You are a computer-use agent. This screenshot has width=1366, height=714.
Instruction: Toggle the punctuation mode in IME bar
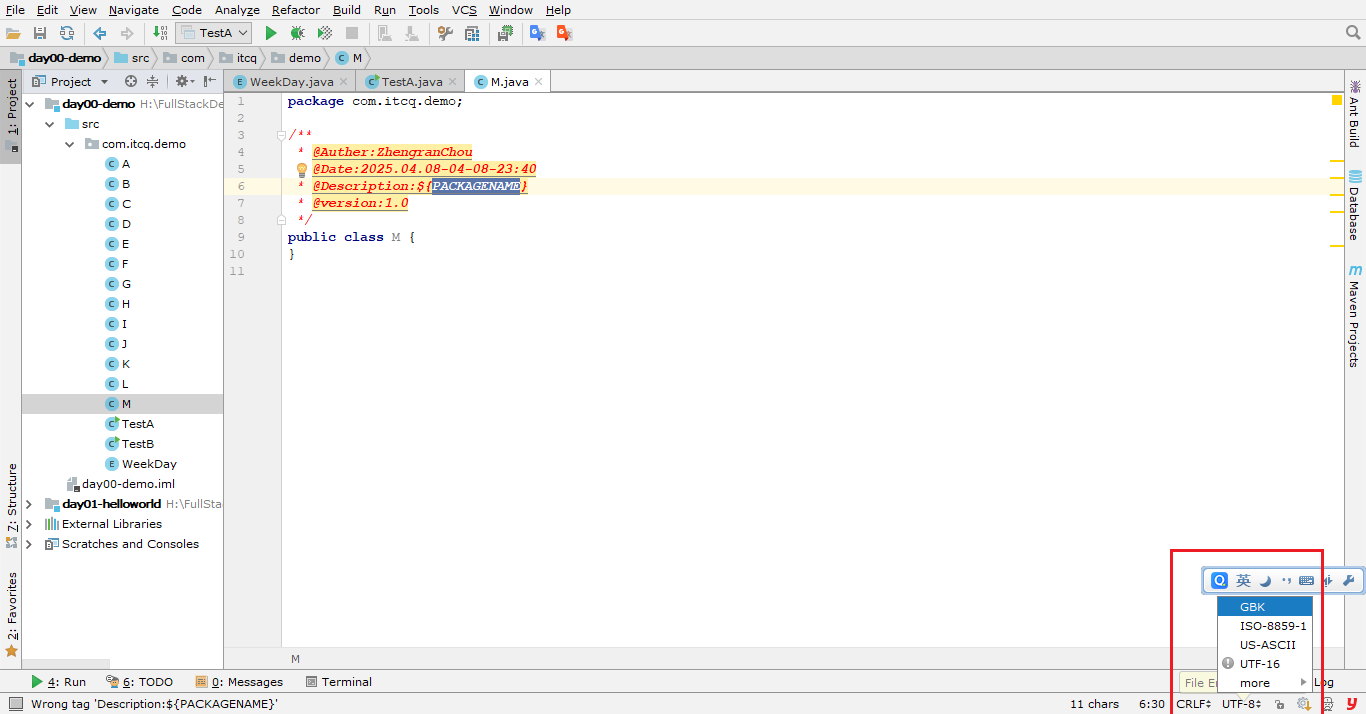pyautogui.click(x=1286, y=581)
